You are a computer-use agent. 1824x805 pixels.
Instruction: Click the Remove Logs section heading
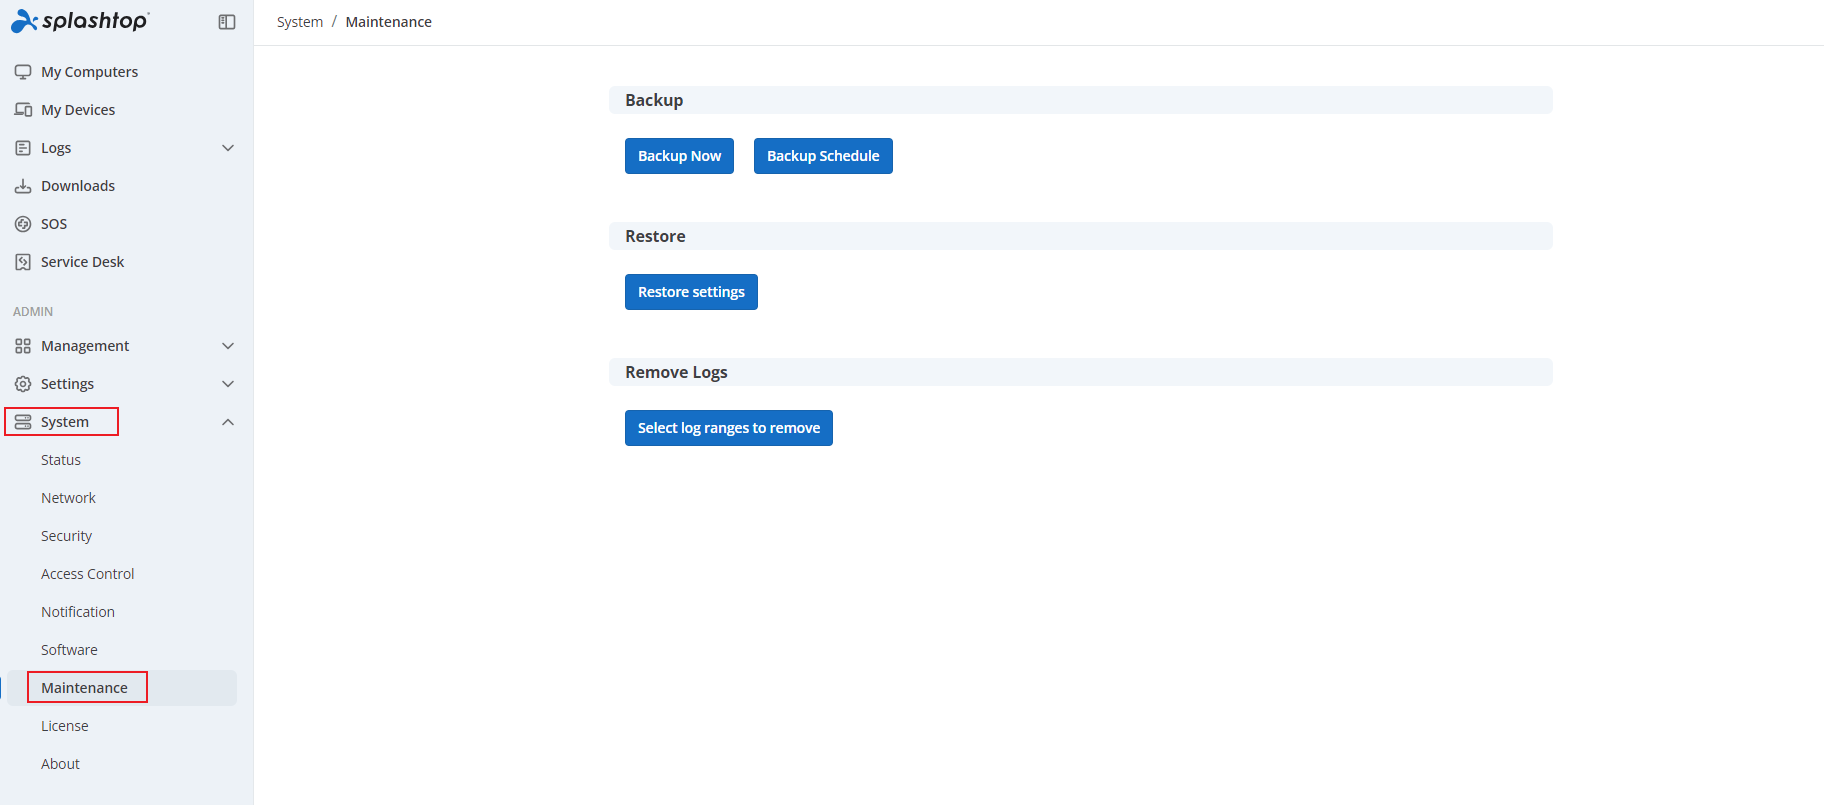676,372
